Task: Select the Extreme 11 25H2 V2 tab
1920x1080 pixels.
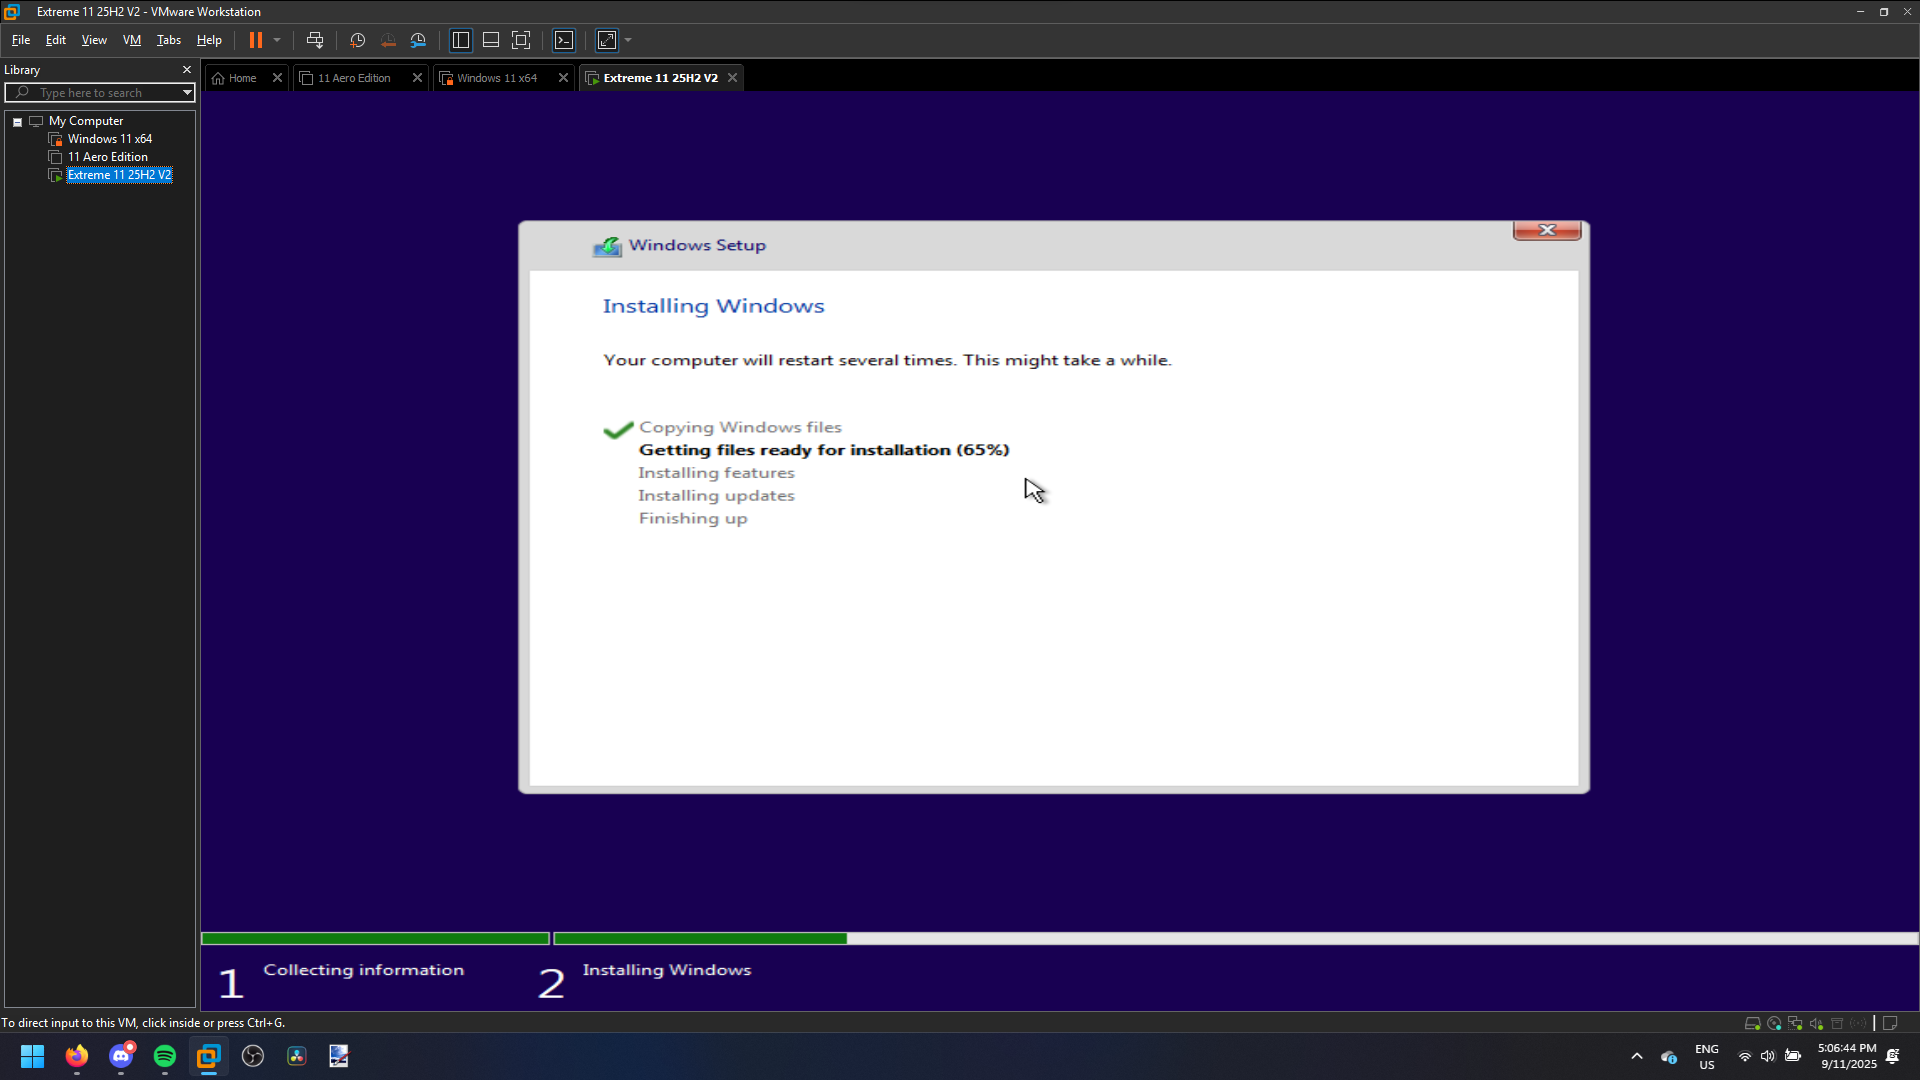Action: coord(660,78)
